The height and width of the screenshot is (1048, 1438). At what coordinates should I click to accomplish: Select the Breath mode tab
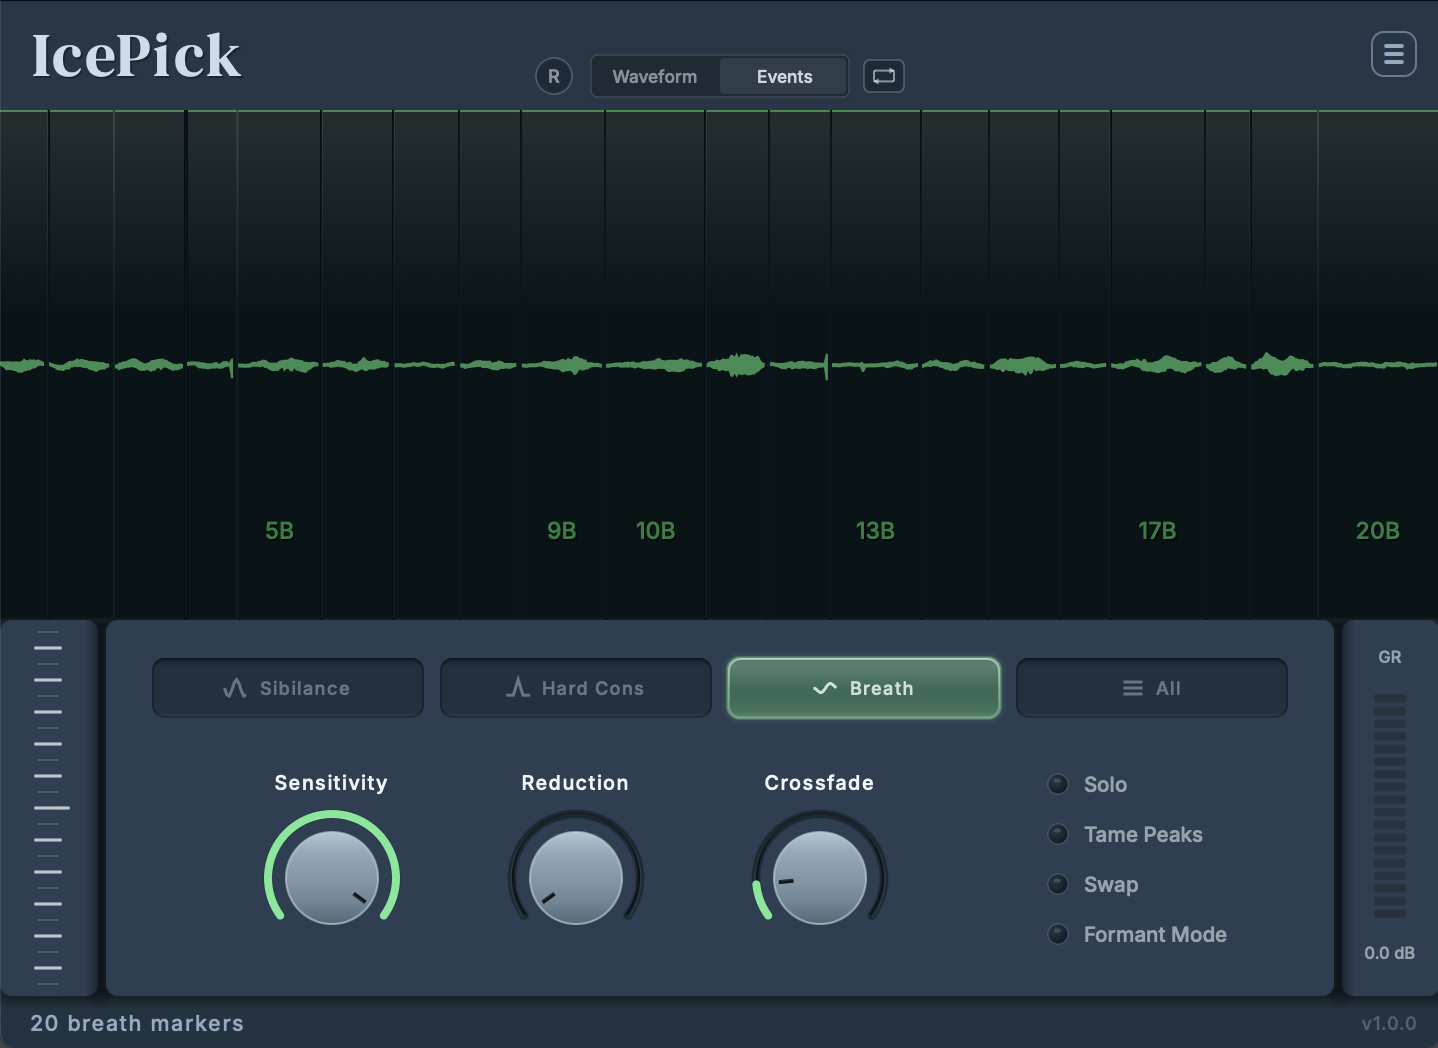point(864,688)
